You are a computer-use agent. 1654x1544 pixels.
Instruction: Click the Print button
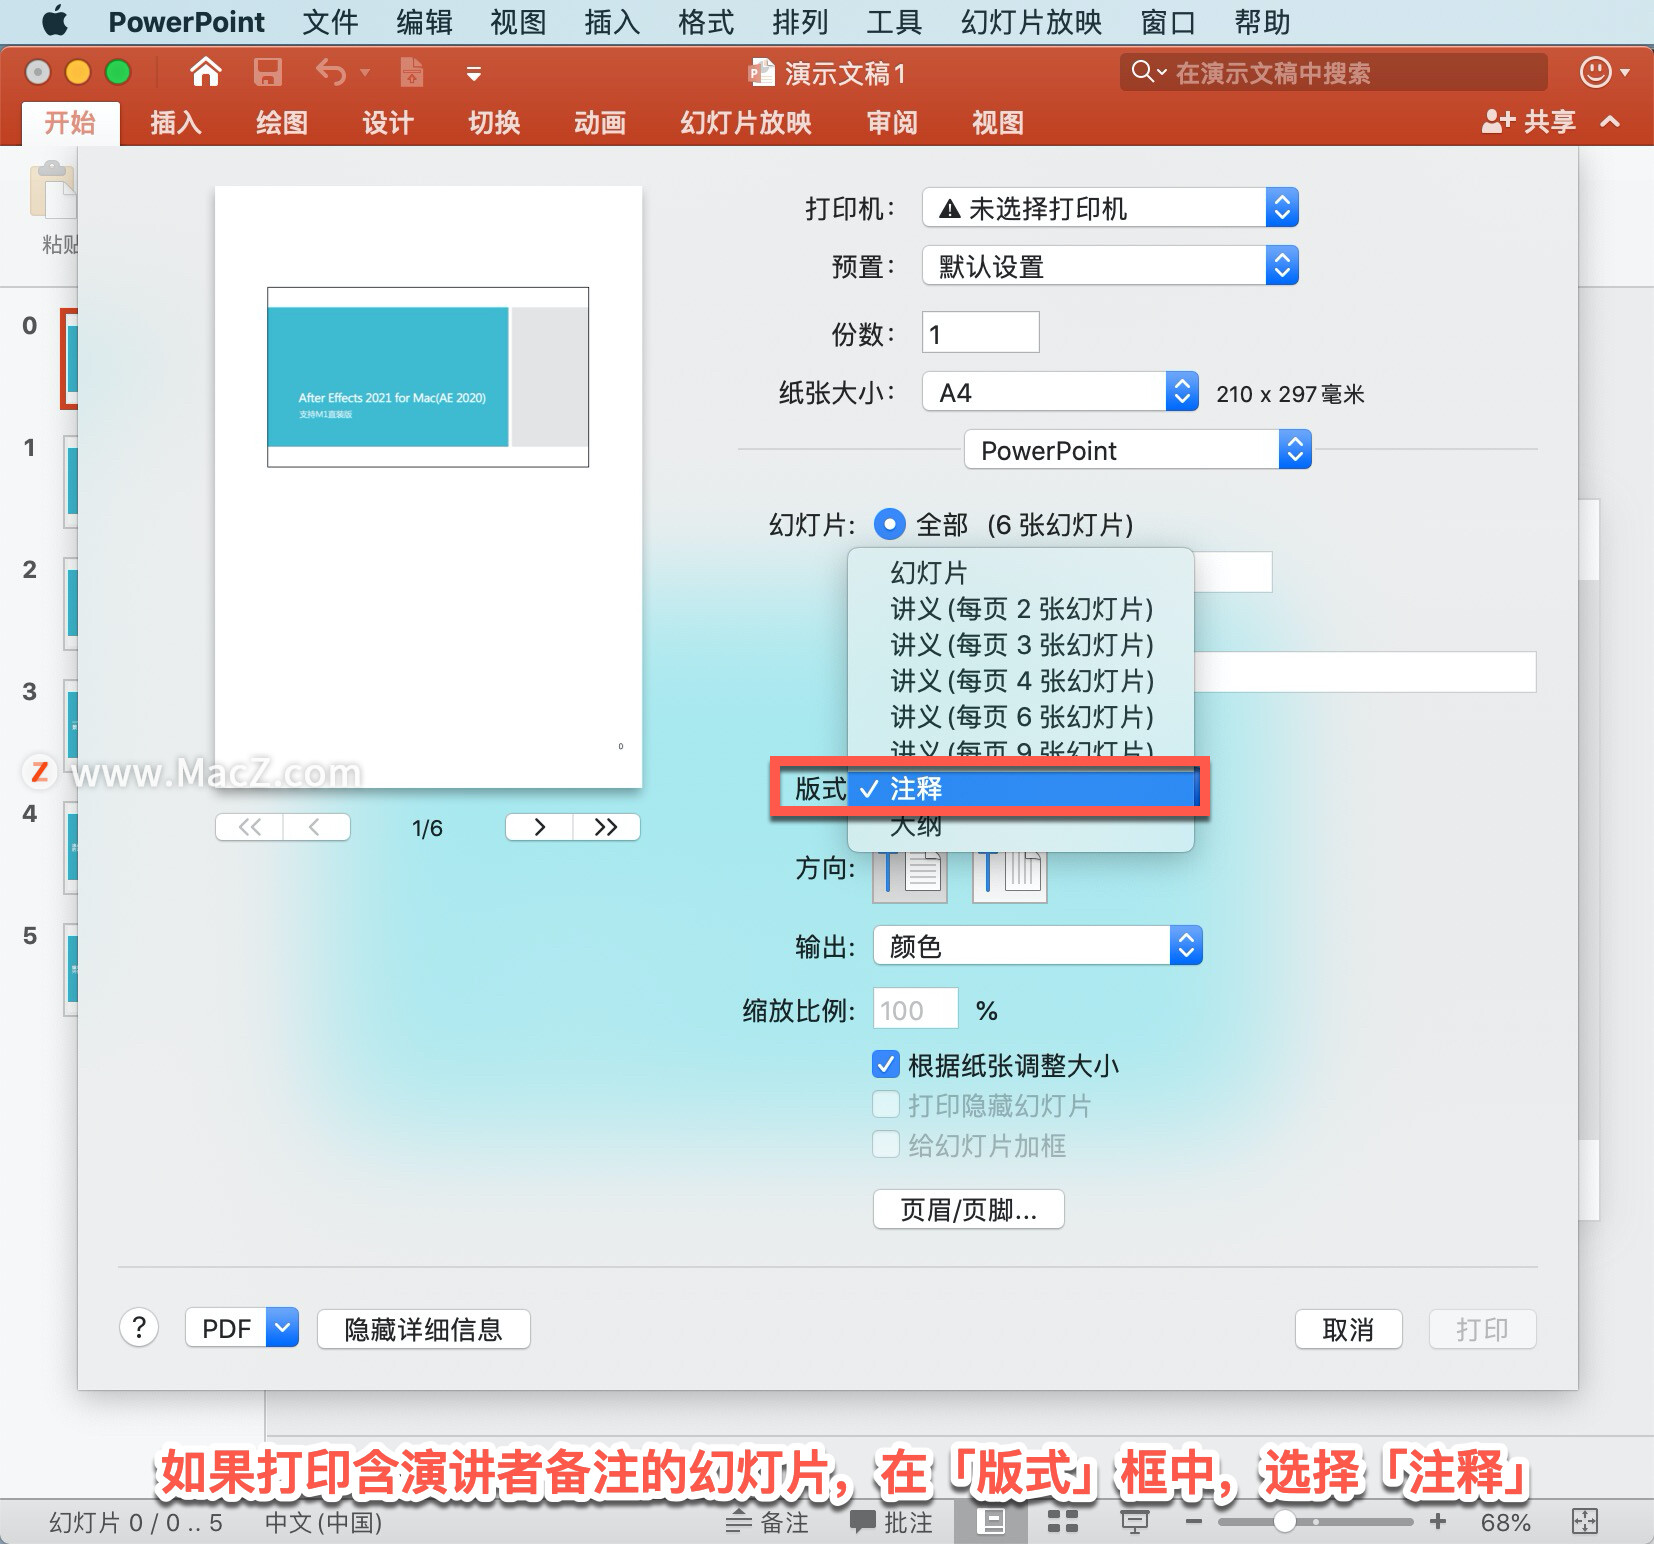coord(1482,1329)
